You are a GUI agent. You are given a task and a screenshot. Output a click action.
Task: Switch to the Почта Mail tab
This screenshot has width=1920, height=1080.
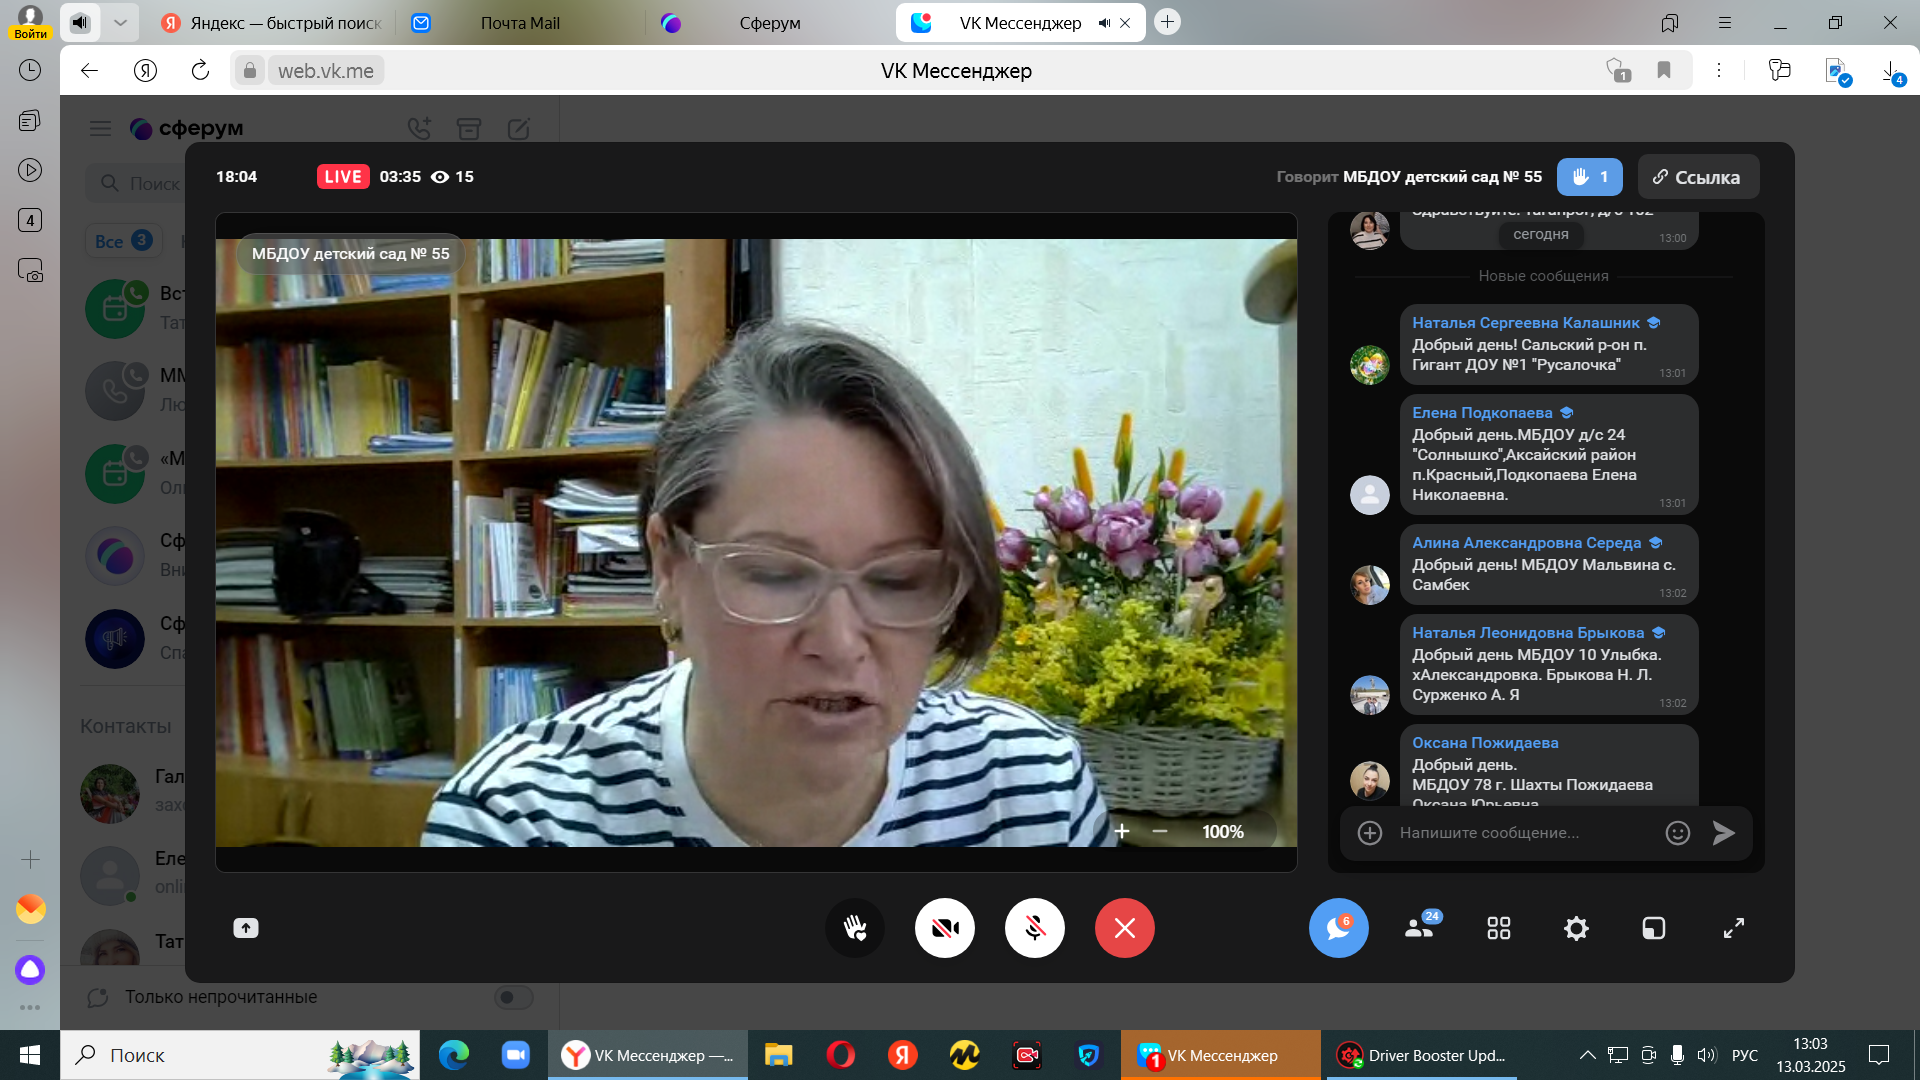coord(520,22)
